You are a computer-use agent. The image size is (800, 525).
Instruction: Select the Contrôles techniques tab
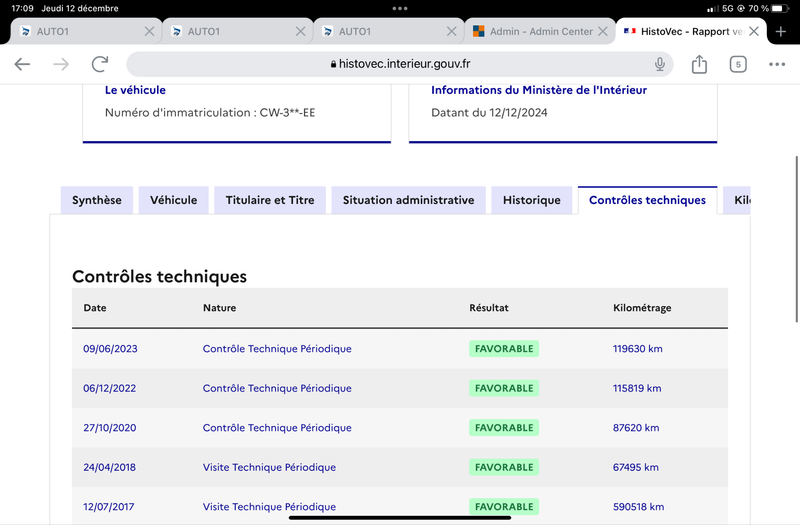tap(647, 200)
